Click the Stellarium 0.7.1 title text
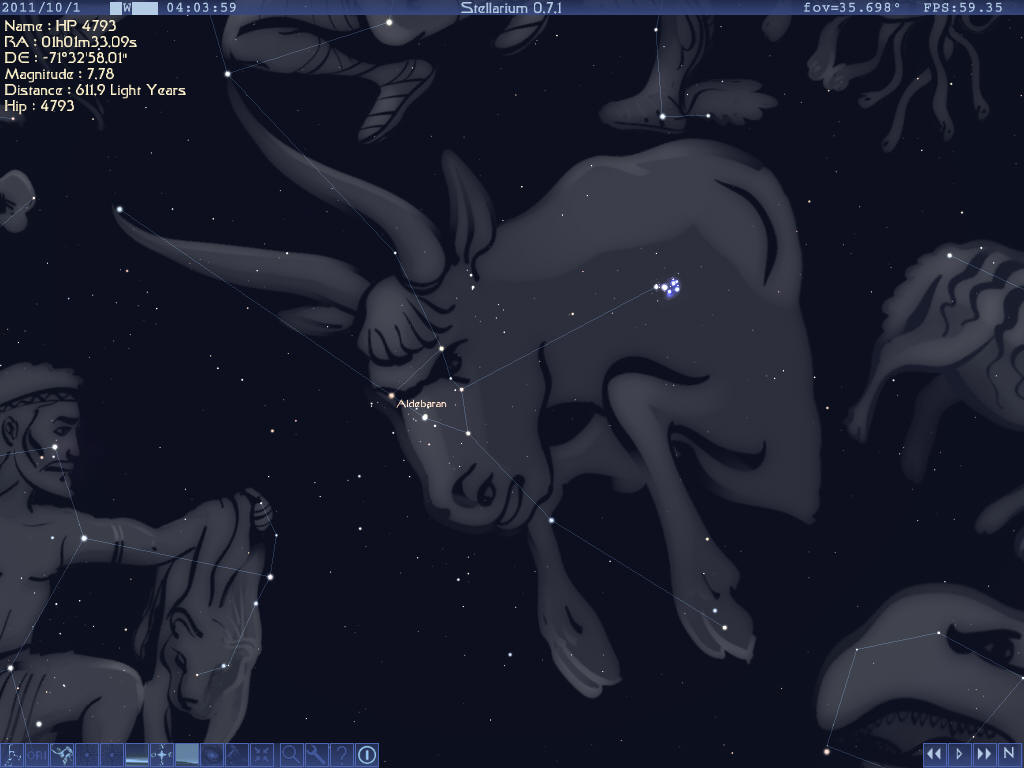The height and width of the screenshot is (768, 1024). click(511, 8)
